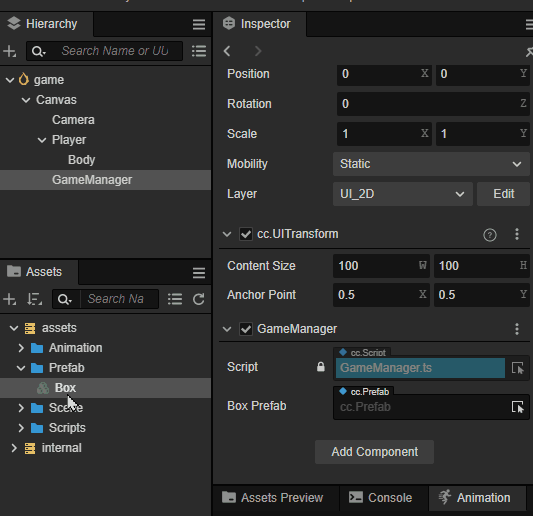Open the Assets search type magnifier dropdown
The width and height of the screenshot is (533, 516).
click(x=65, y=299)
